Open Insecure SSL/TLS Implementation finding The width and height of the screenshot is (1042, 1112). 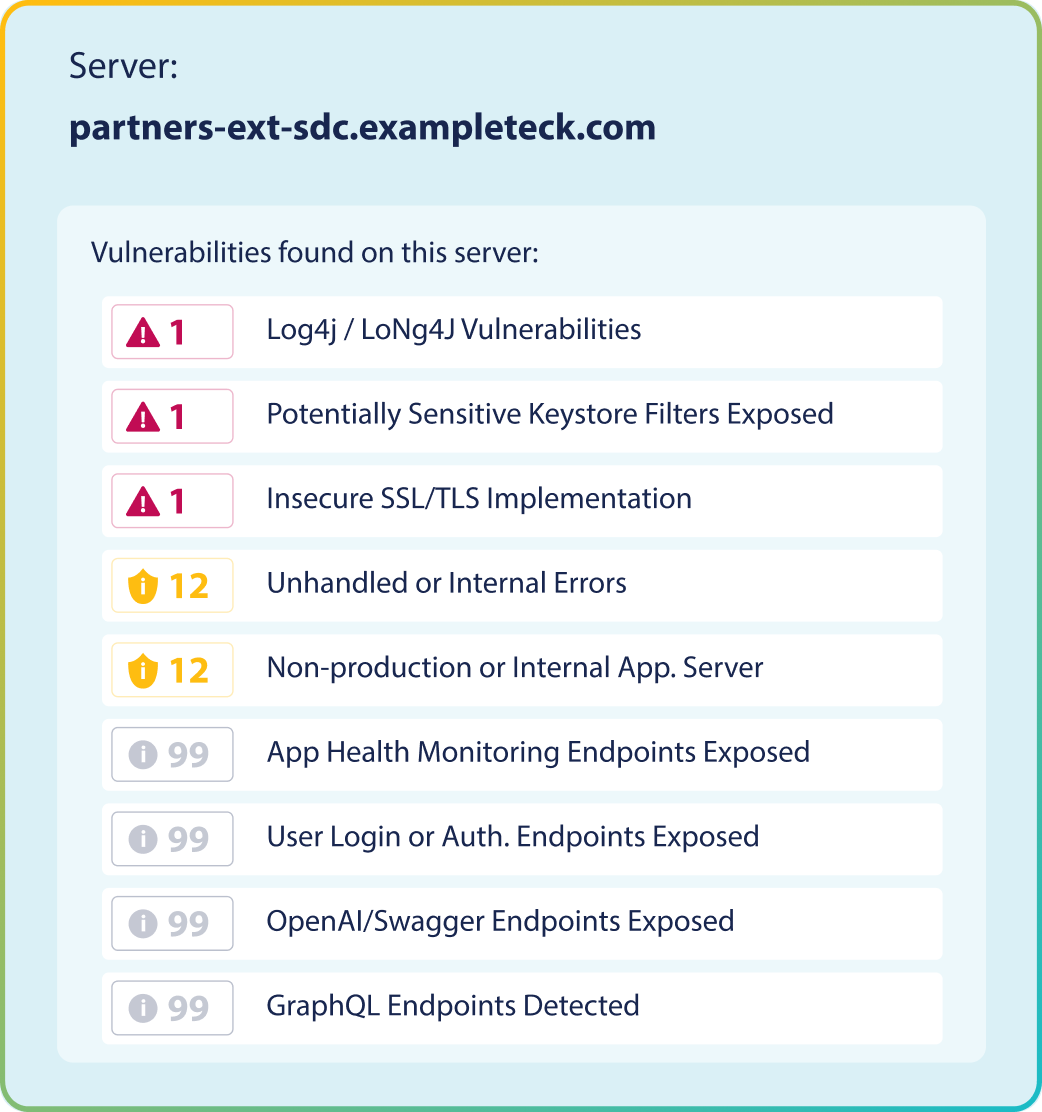(x=479, y=499)
